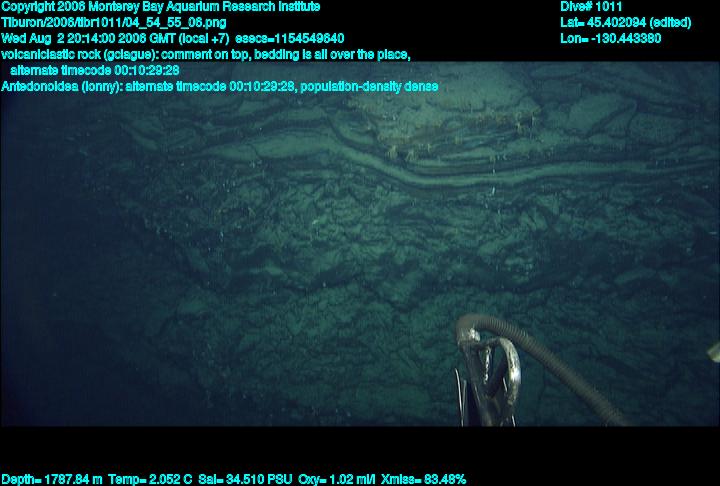
Task: Click the Xmiss= 83.48% reading
Action: point(423,480)
